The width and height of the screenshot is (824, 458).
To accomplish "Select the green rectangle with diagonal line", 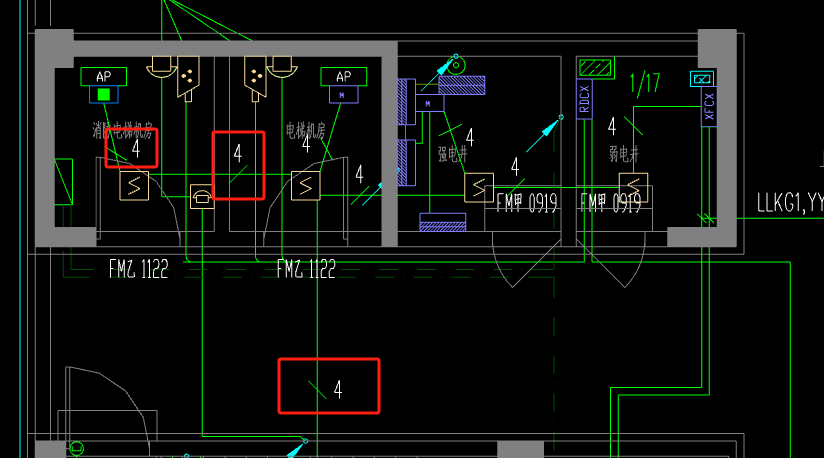I will coord(64,181).
